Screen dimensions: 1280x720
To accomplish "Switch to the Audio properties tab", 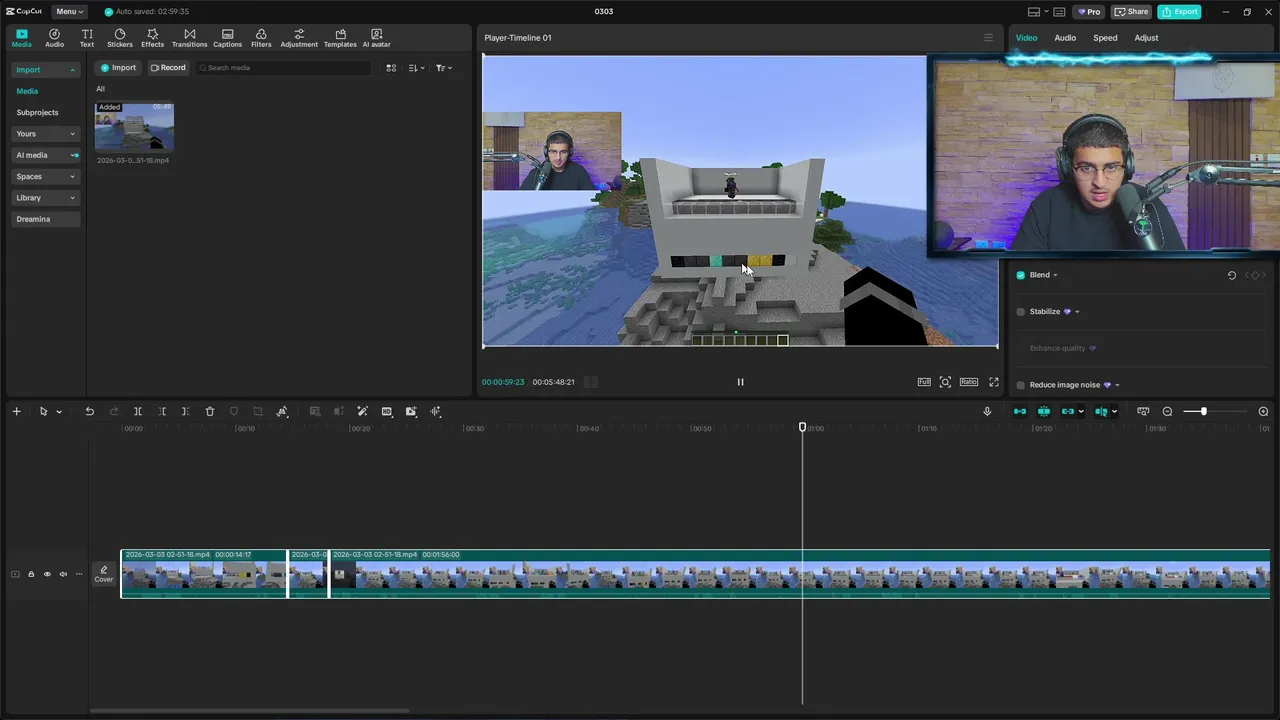I will pyautogui.click(x=1065, y=38).
